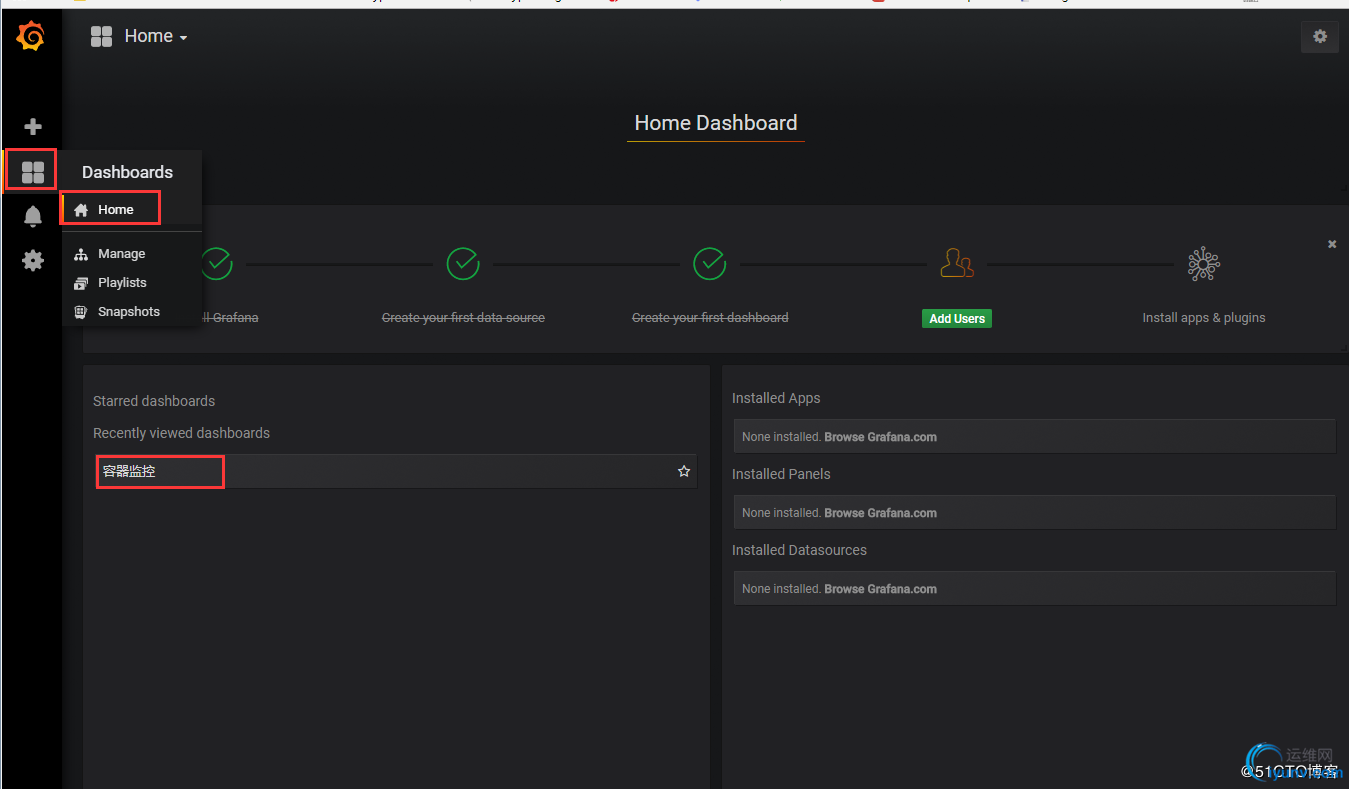Image resolution: width=1349 pixels, height=789 pixels.
Task: Select Manage in the Dashboards menu
Action: pyautogui.click(x=121, y=254)
